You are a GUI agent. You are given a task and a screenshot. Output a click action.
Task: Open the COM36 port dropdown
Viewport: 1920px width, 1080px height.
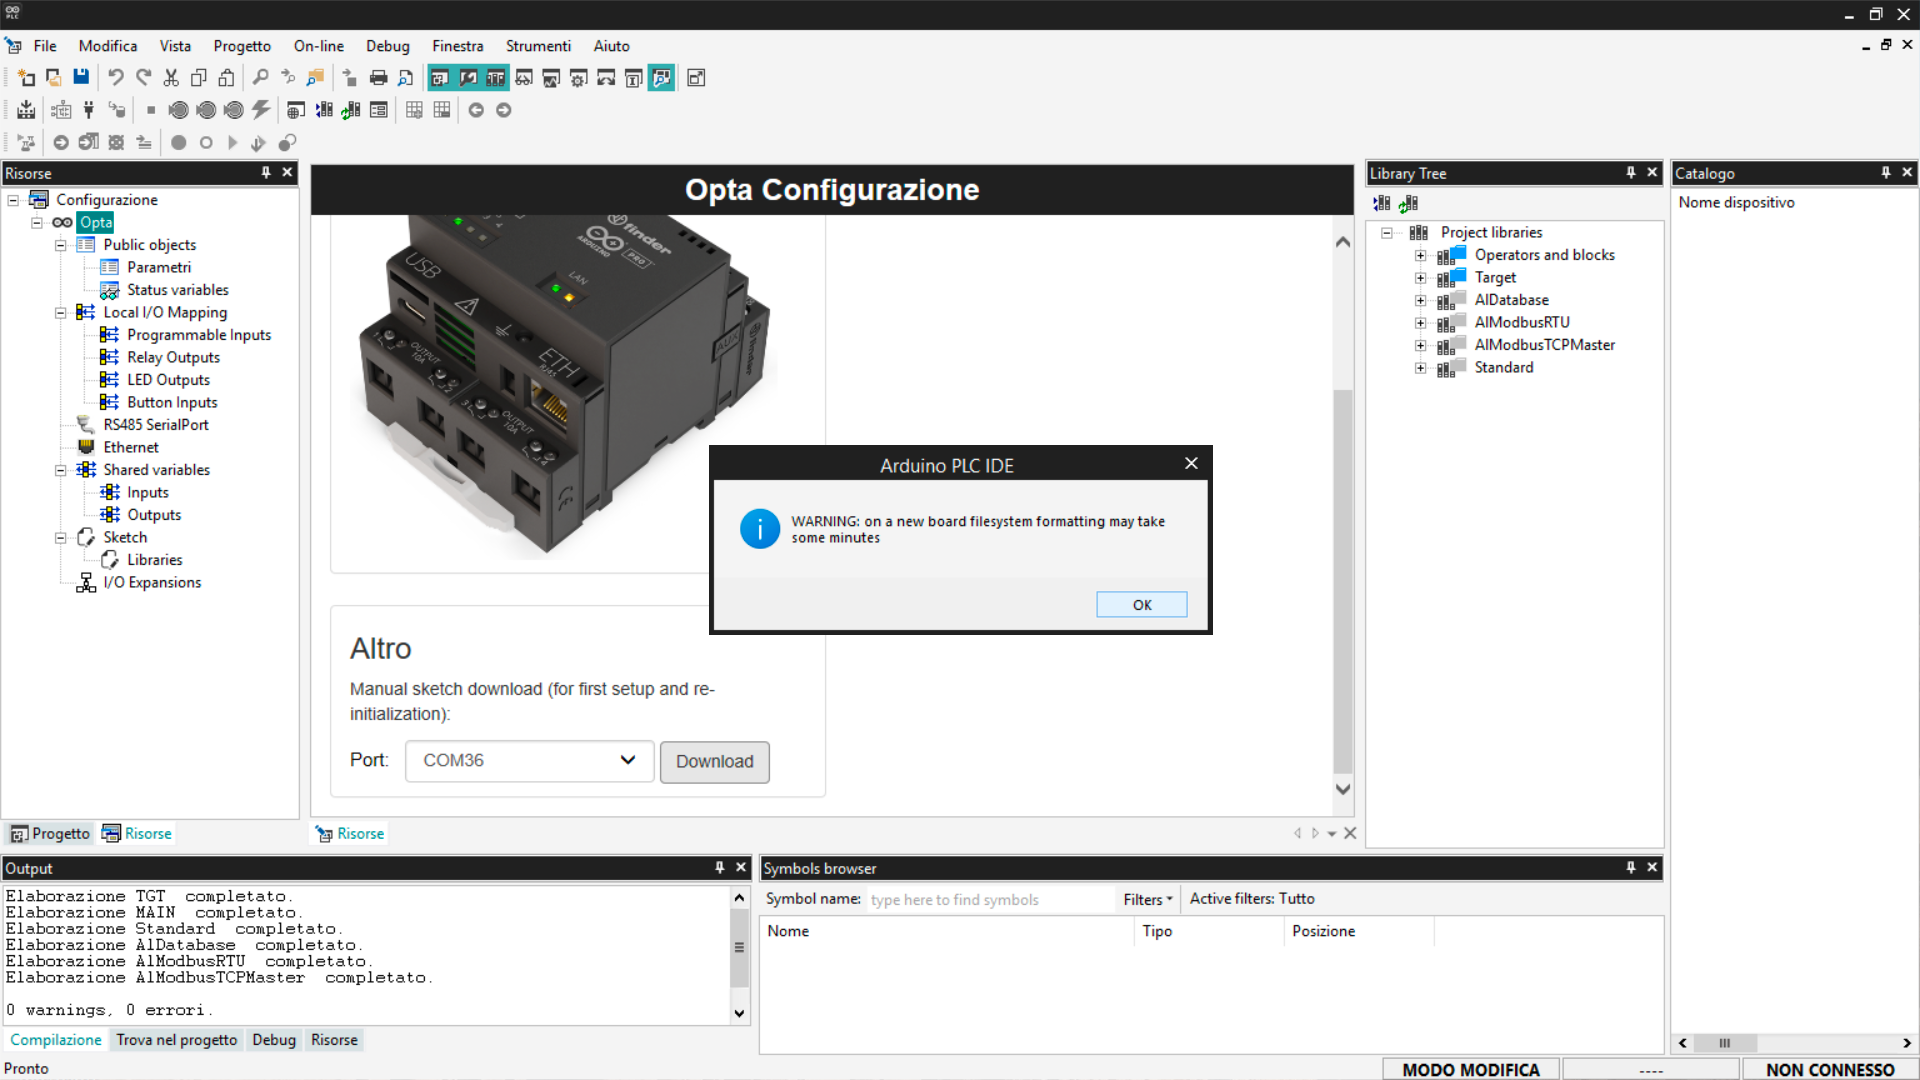tap(529, 761)
